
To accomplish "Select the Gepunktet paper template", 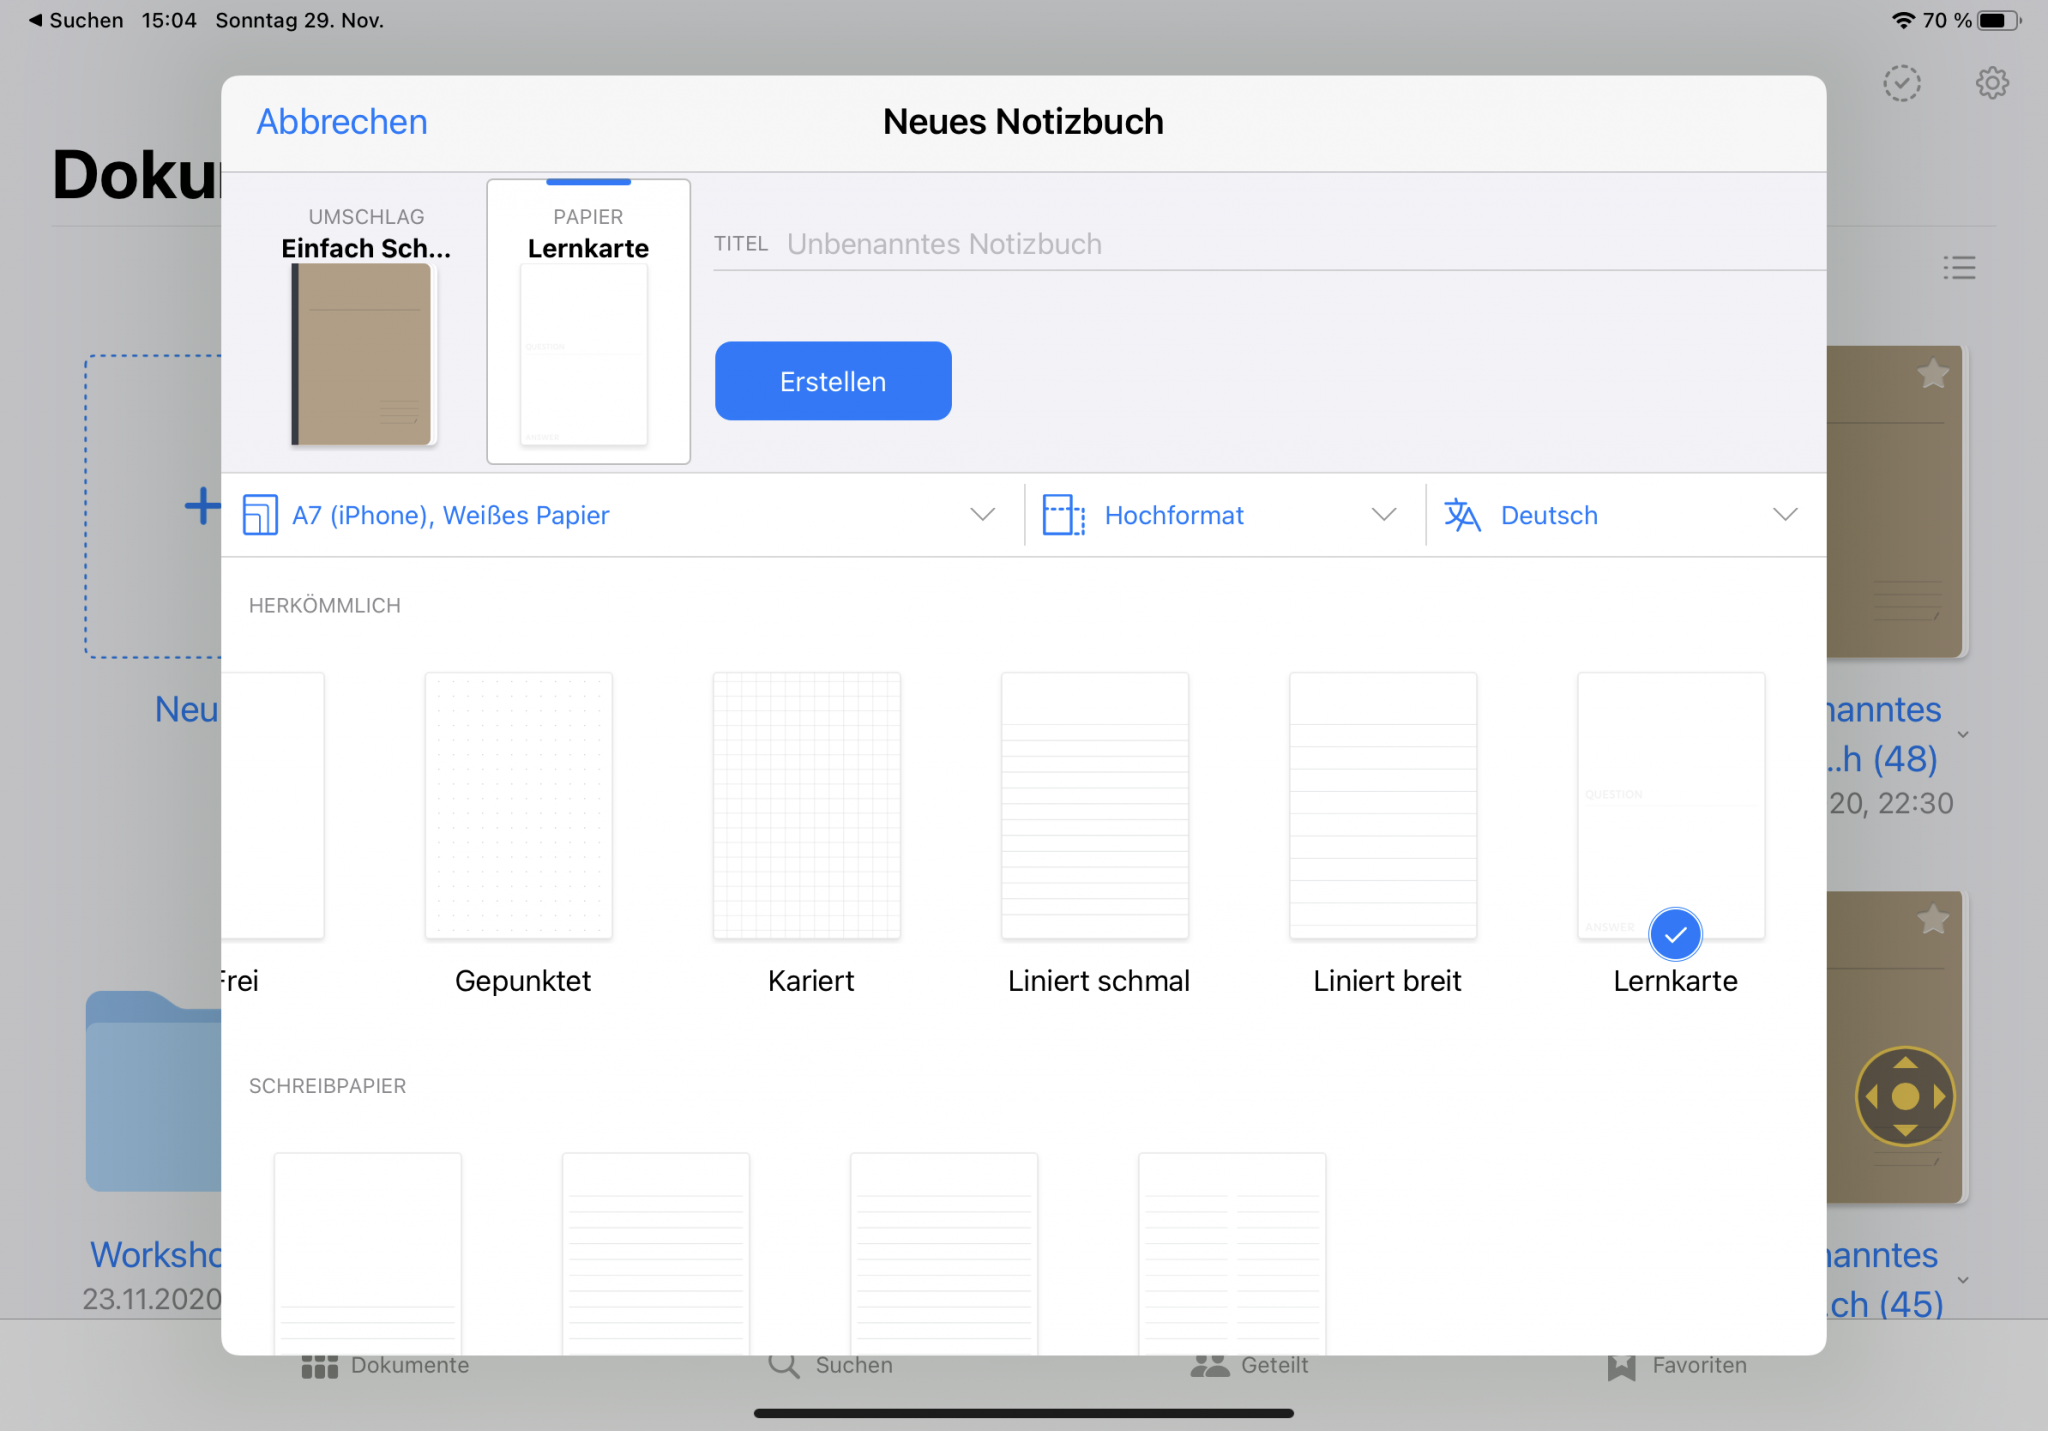I will (519, 806).
